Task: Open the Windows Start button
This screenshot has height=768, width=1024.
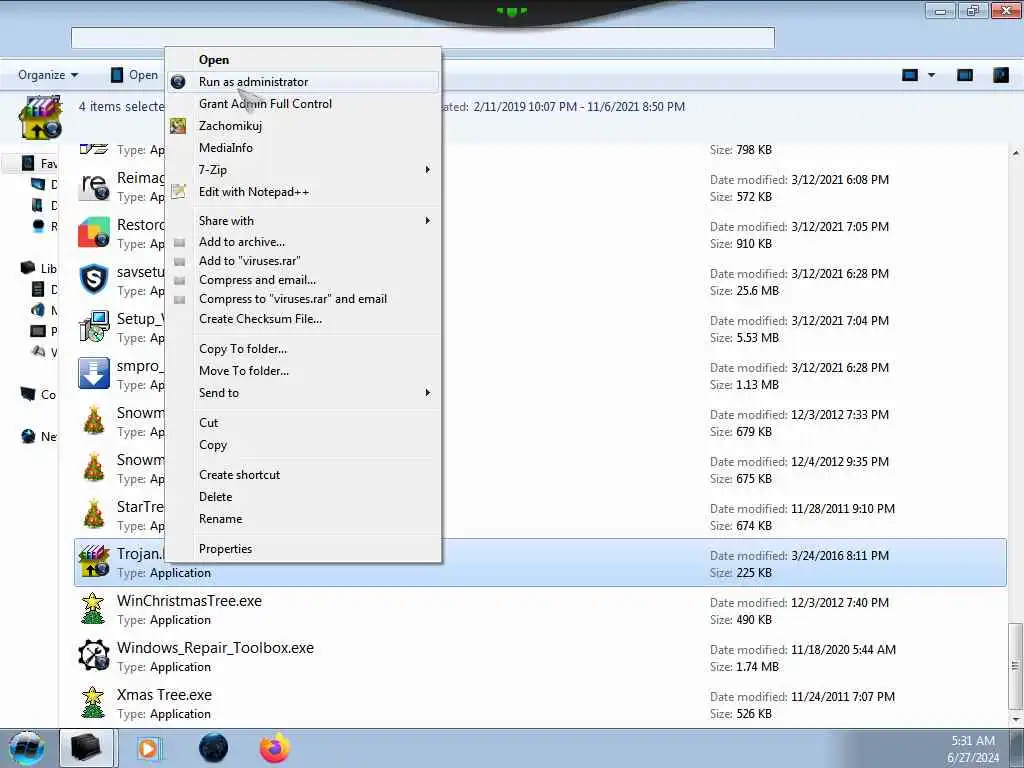Action: click(27, 748)
